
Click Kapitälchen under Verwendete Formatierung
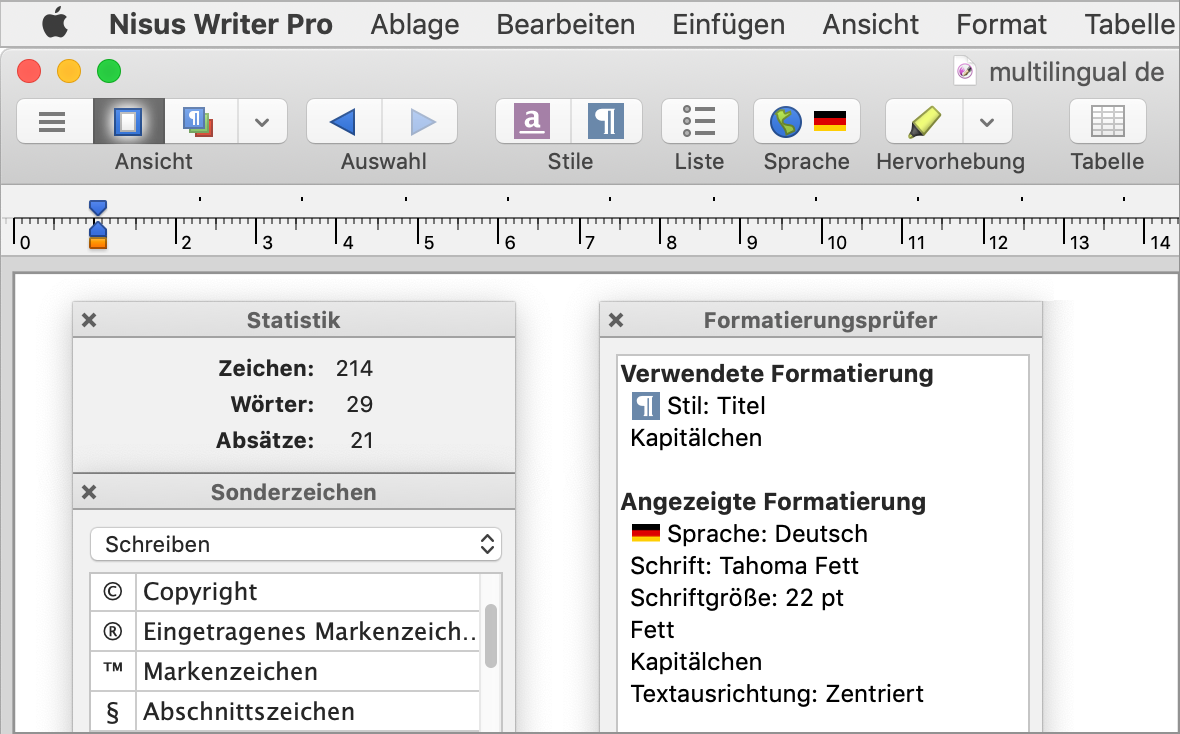pos(696,437)
